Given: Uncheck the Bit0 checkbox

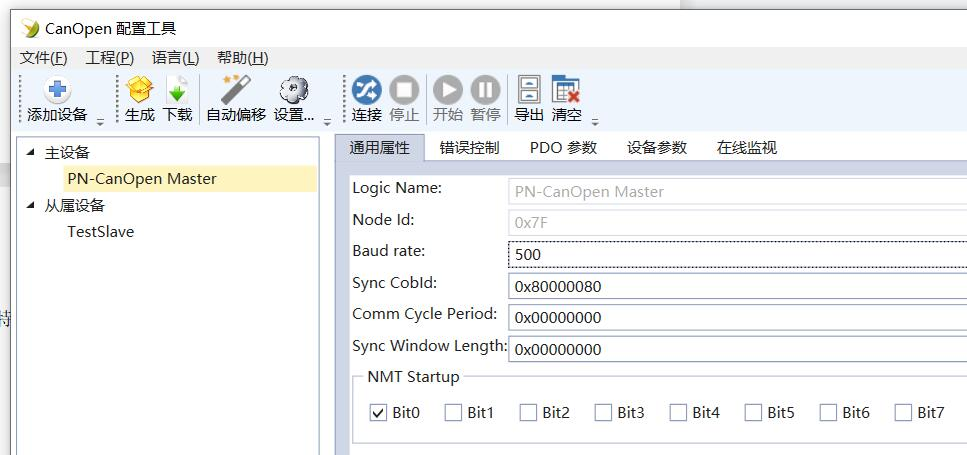Looking at the screenshot, I should coord(378,412).
